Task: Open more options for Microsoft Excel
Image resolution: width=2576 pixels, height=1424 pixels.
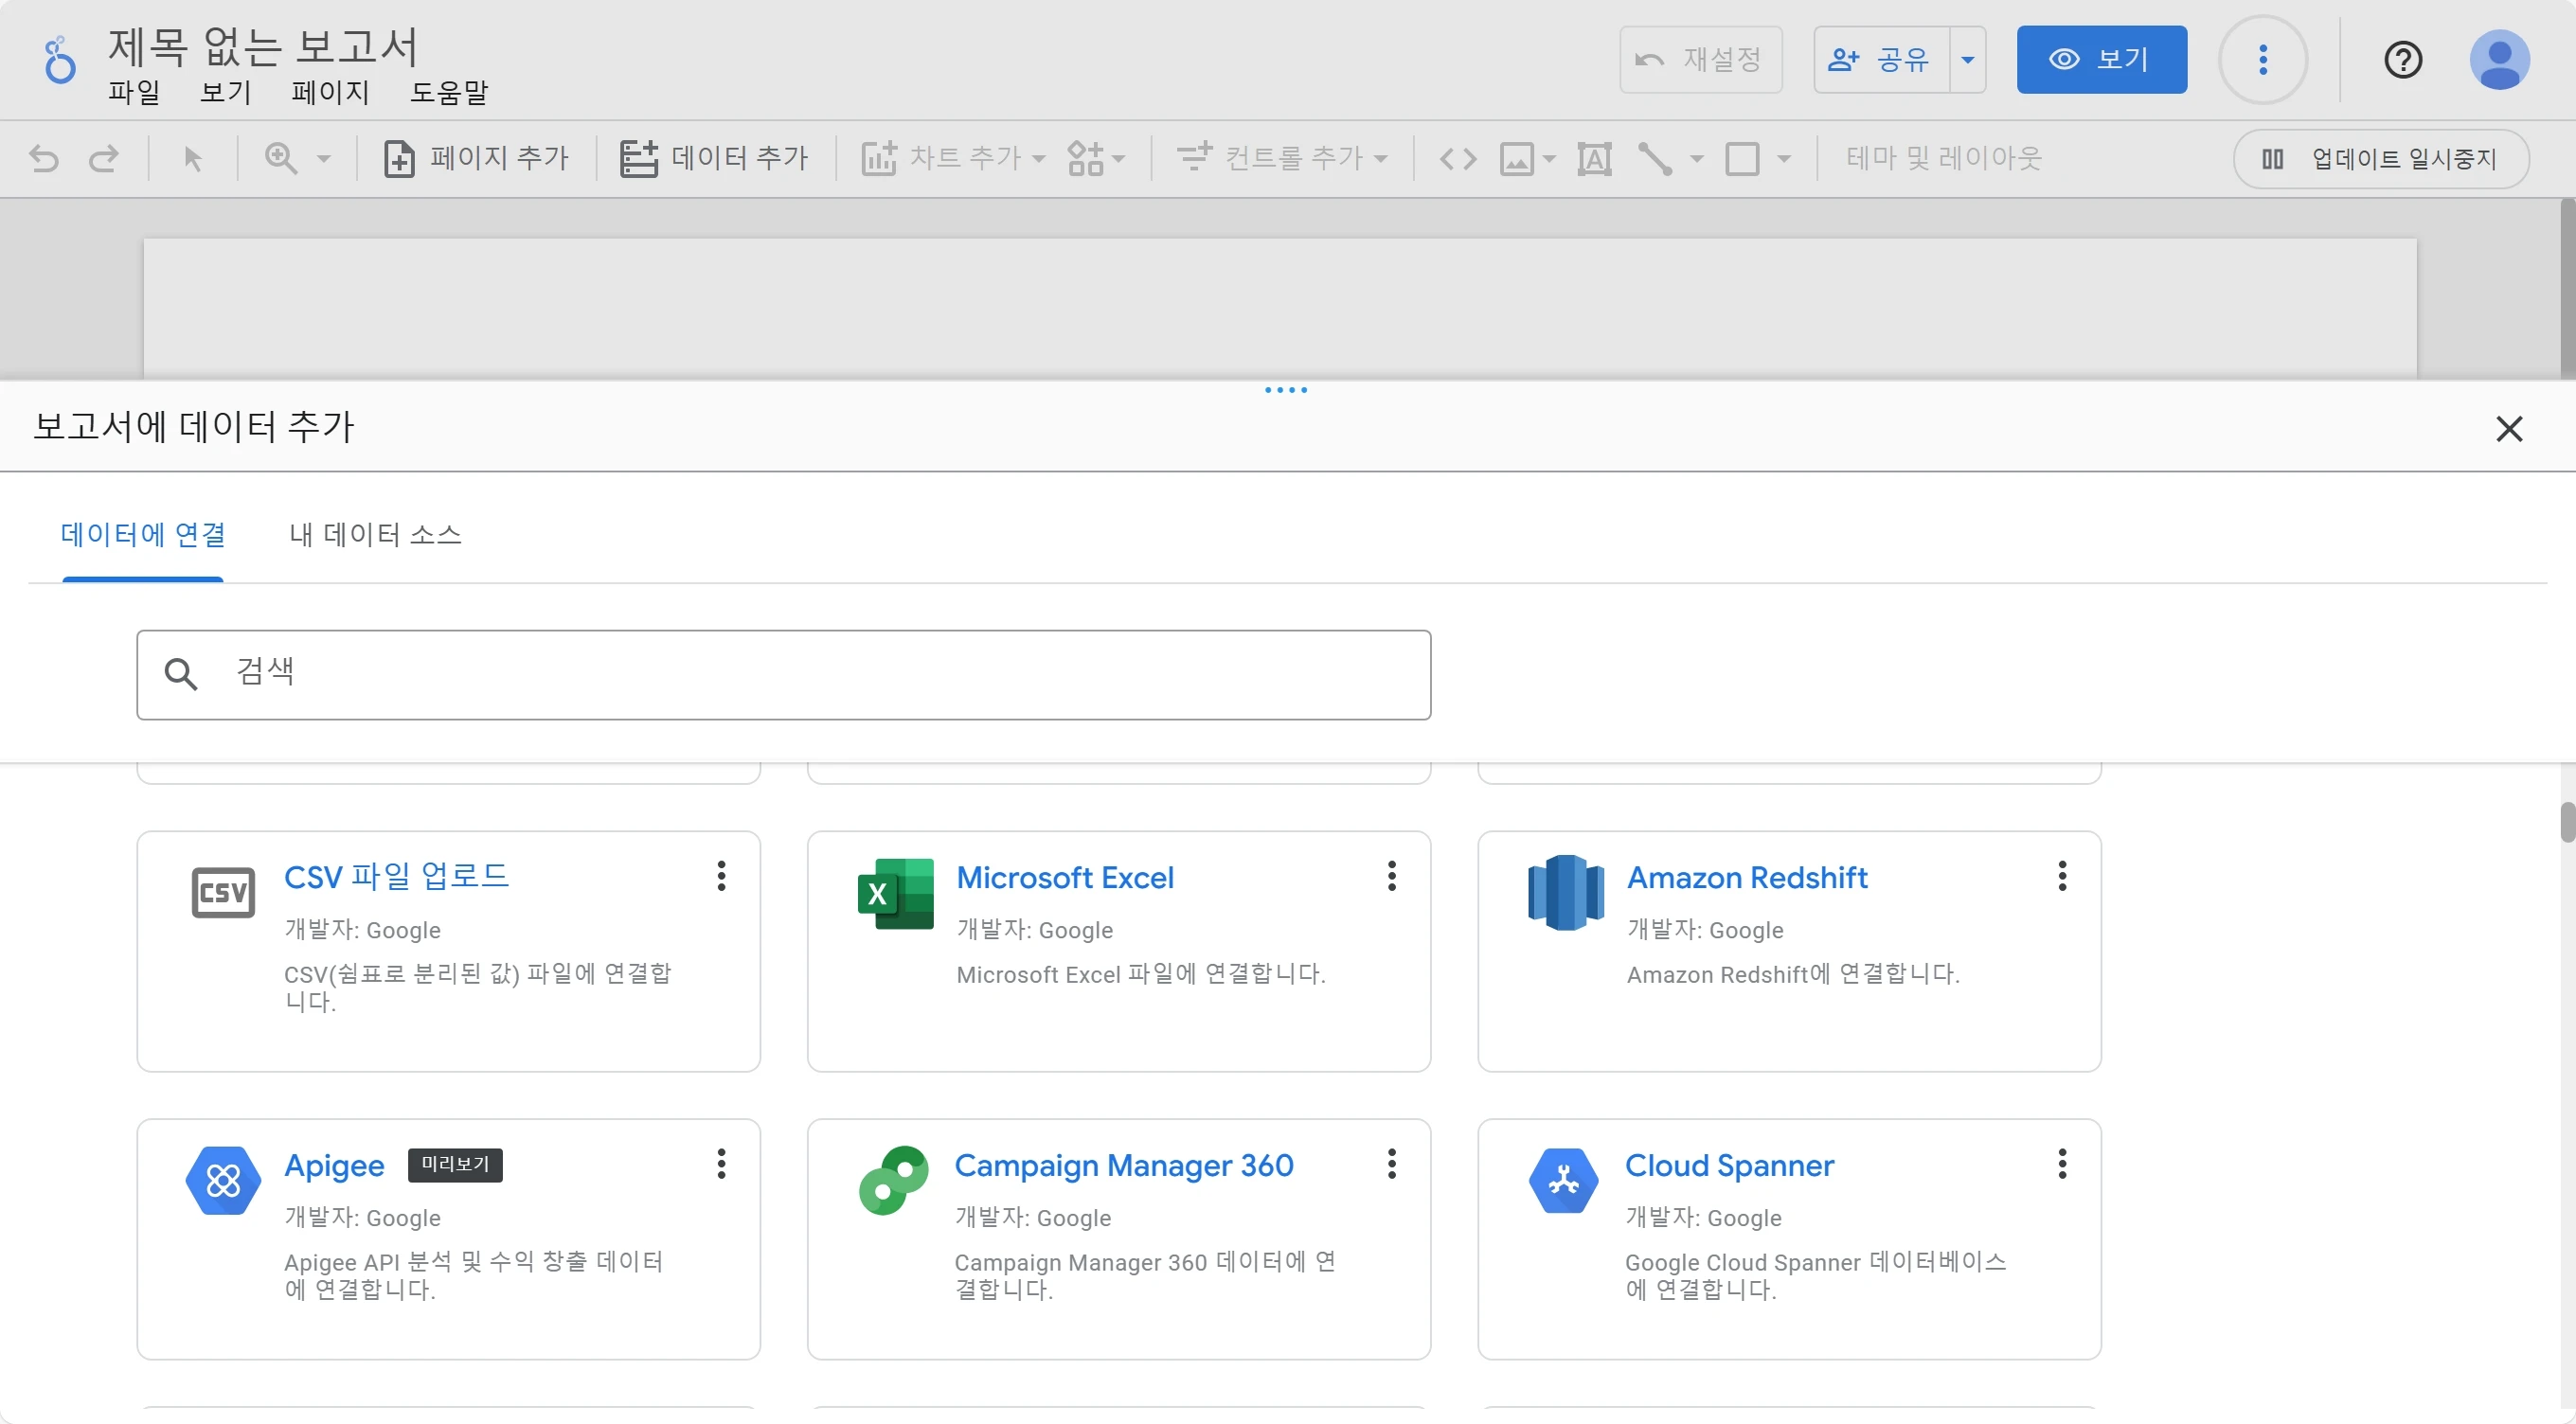Action: [x=1391, y=876]
